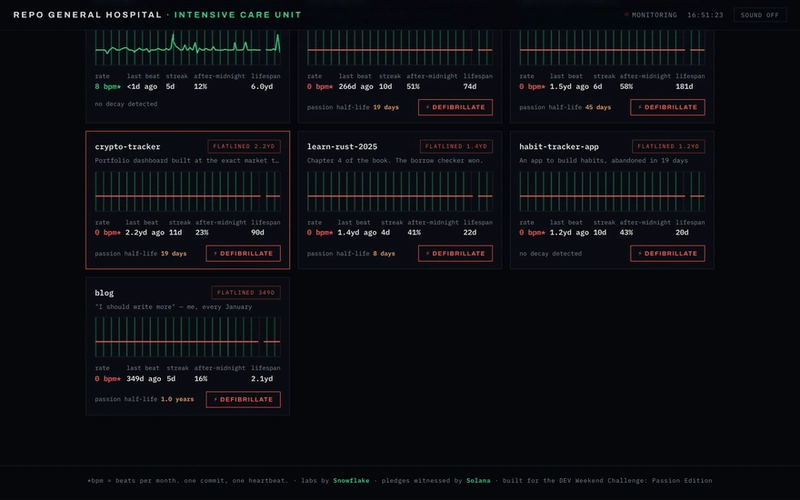Defibrillate the learn-rust-2025 repo

[x=456, y=254]
